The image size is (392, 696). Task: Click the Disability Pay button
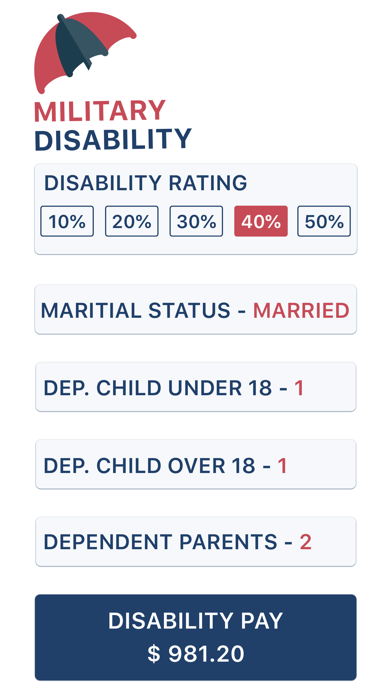(196, 637)
